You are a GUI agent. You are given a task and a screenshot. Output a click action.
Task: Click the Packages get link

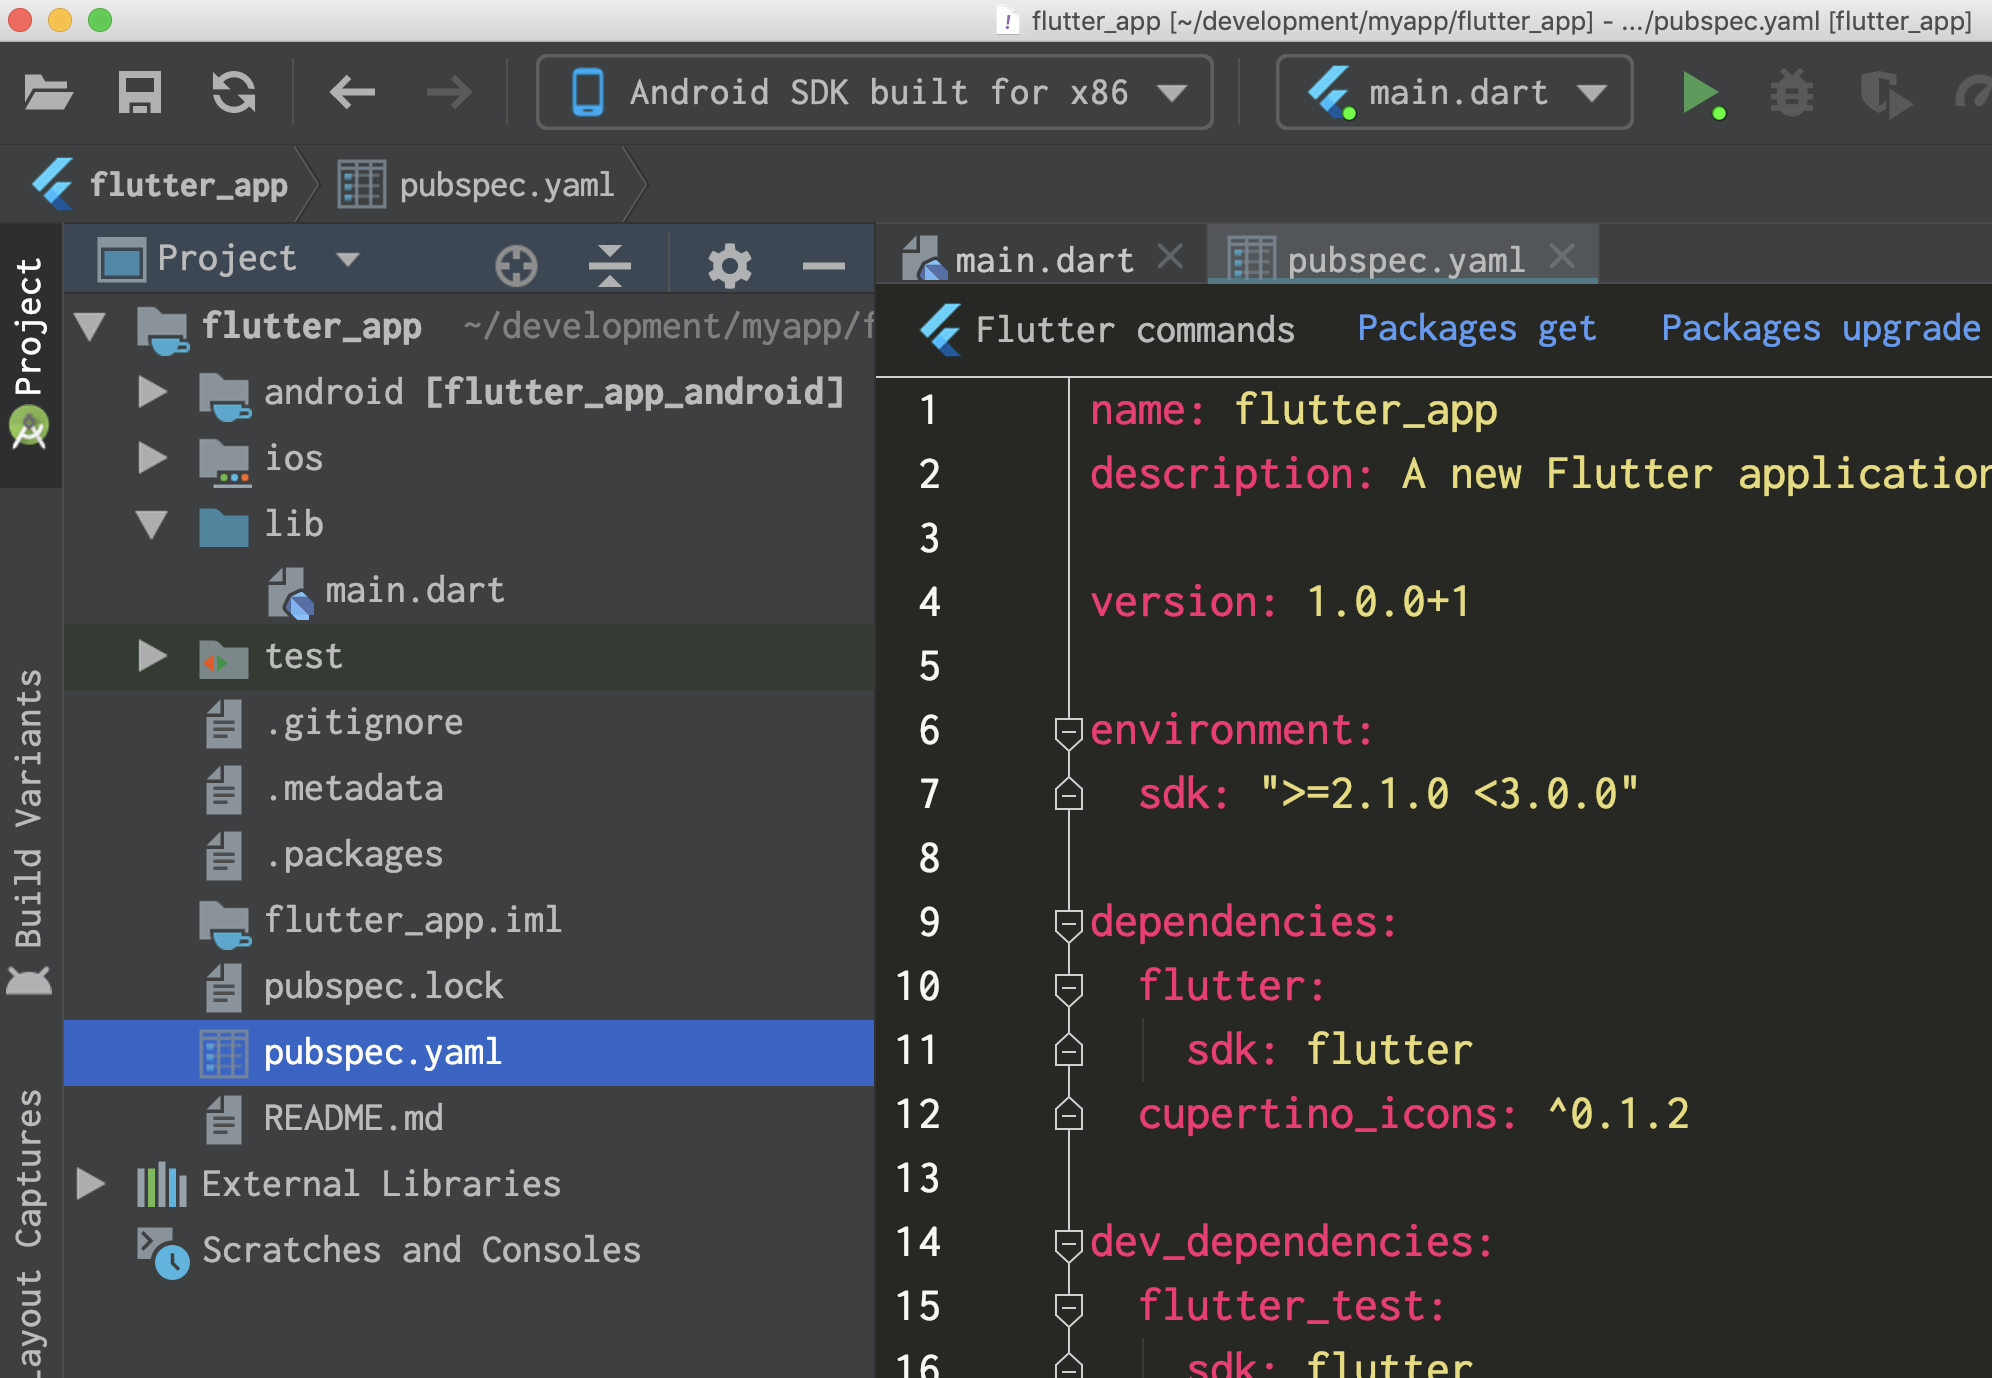pos(1477,329)
